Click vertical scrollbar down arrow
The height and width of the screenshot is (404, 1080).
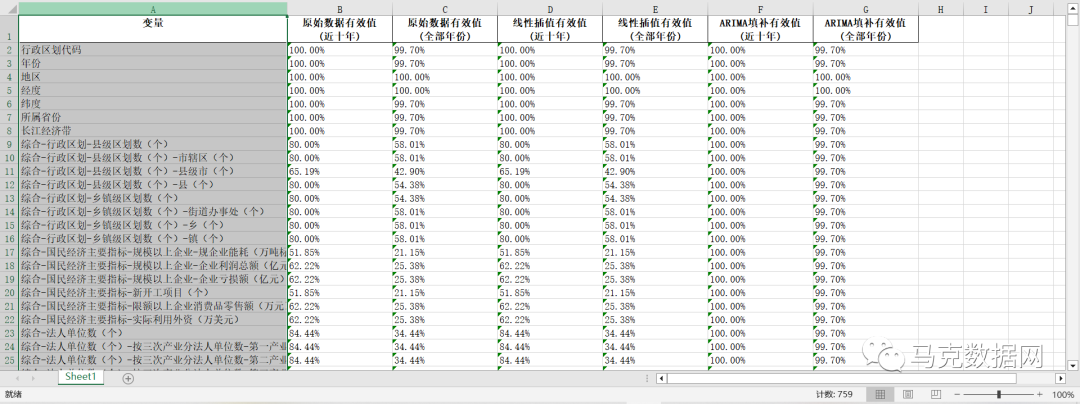(x=1074, y=364)
